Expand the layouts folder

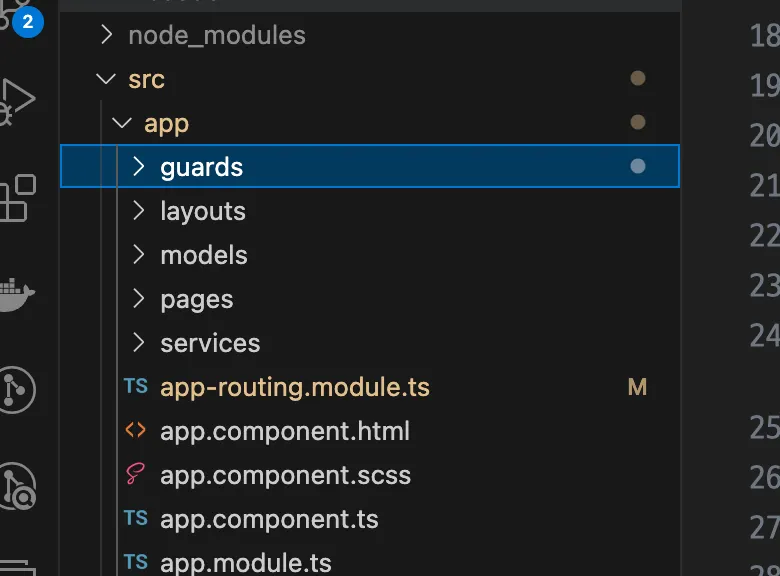[x=202, y=211]
